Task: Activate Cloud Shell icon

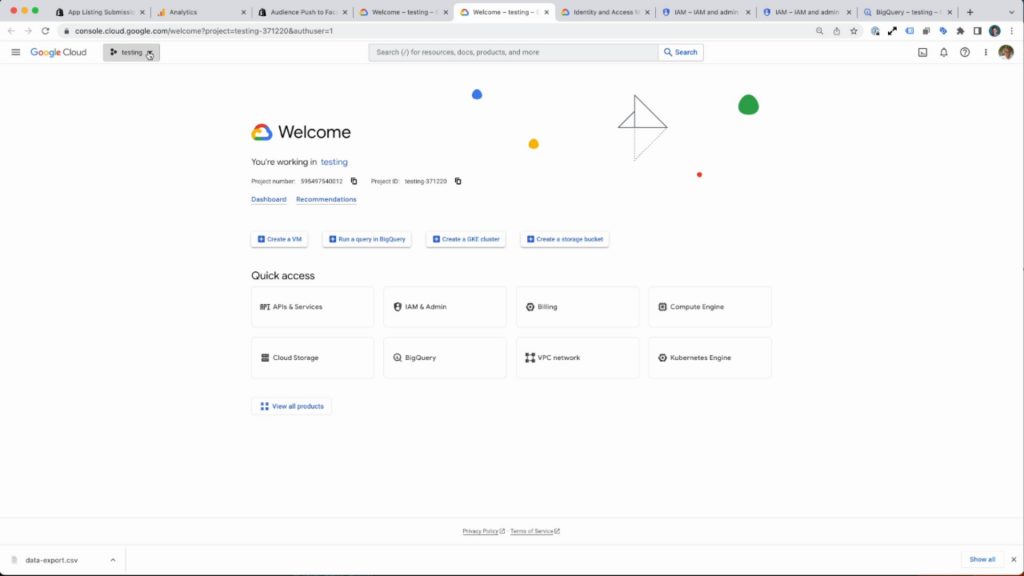Action: 923,52
